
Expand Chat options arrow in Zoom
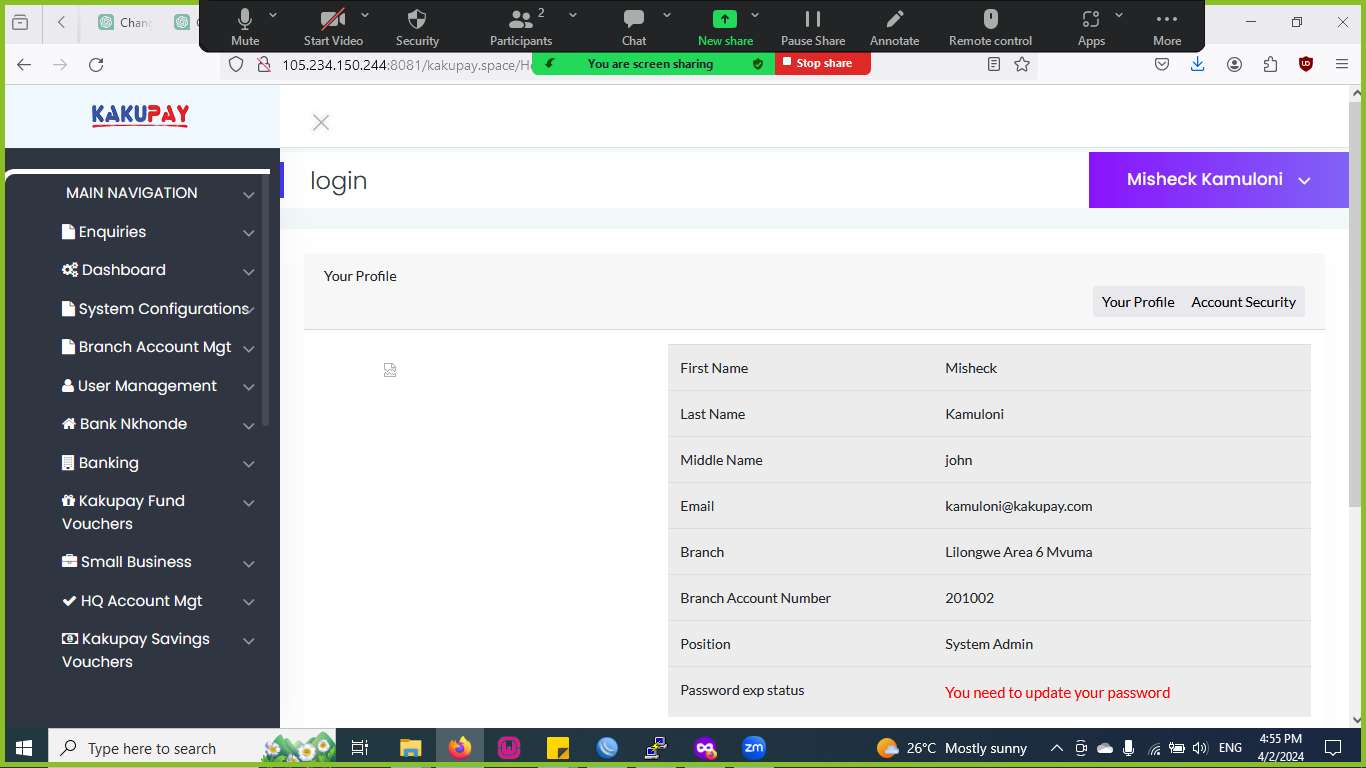(667, 15)
